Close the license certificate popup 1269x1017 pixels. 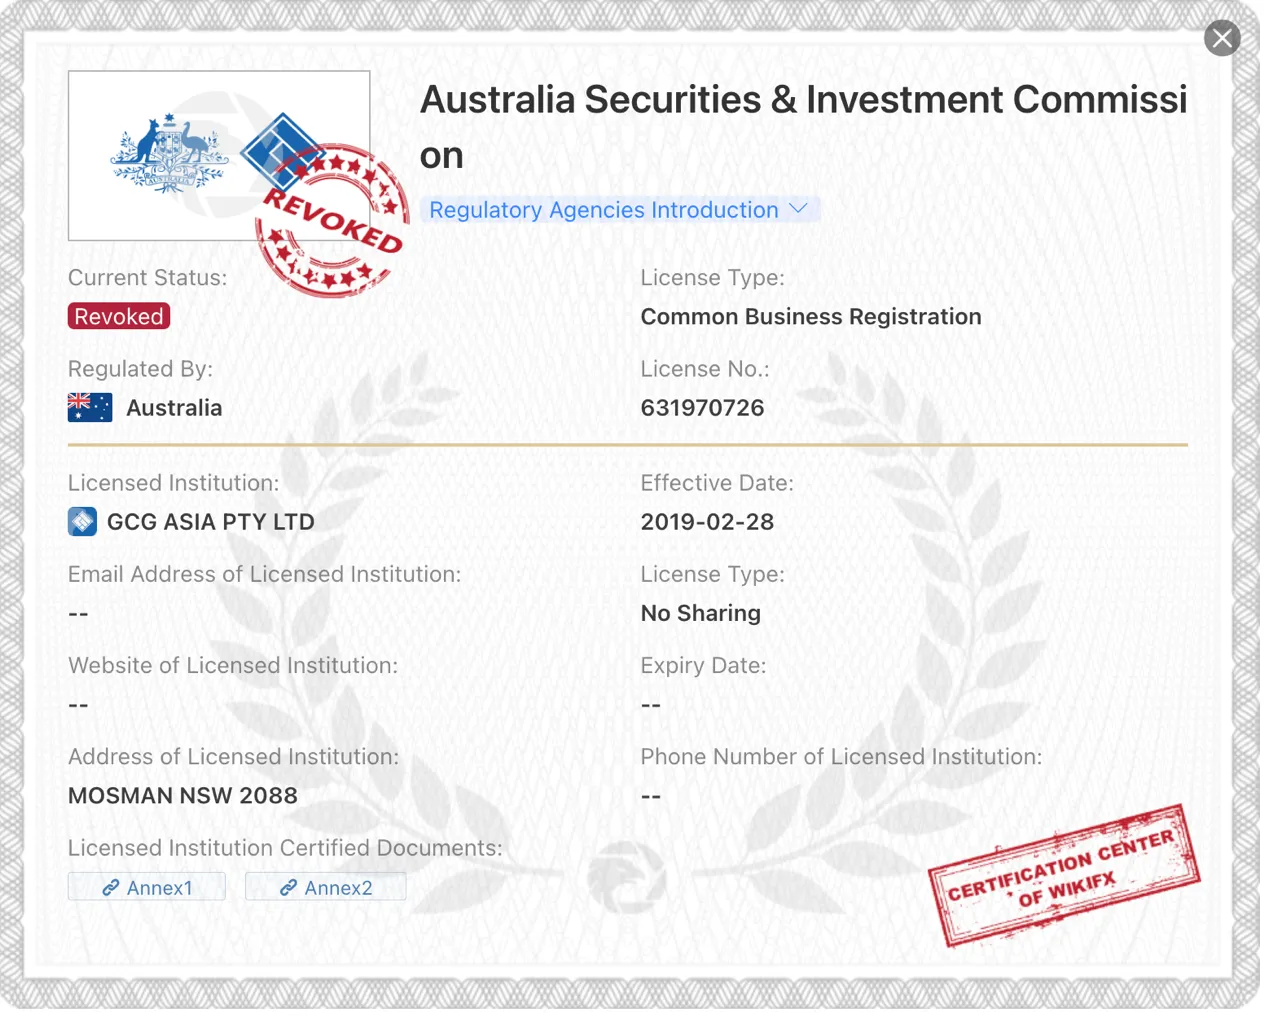1222,38
